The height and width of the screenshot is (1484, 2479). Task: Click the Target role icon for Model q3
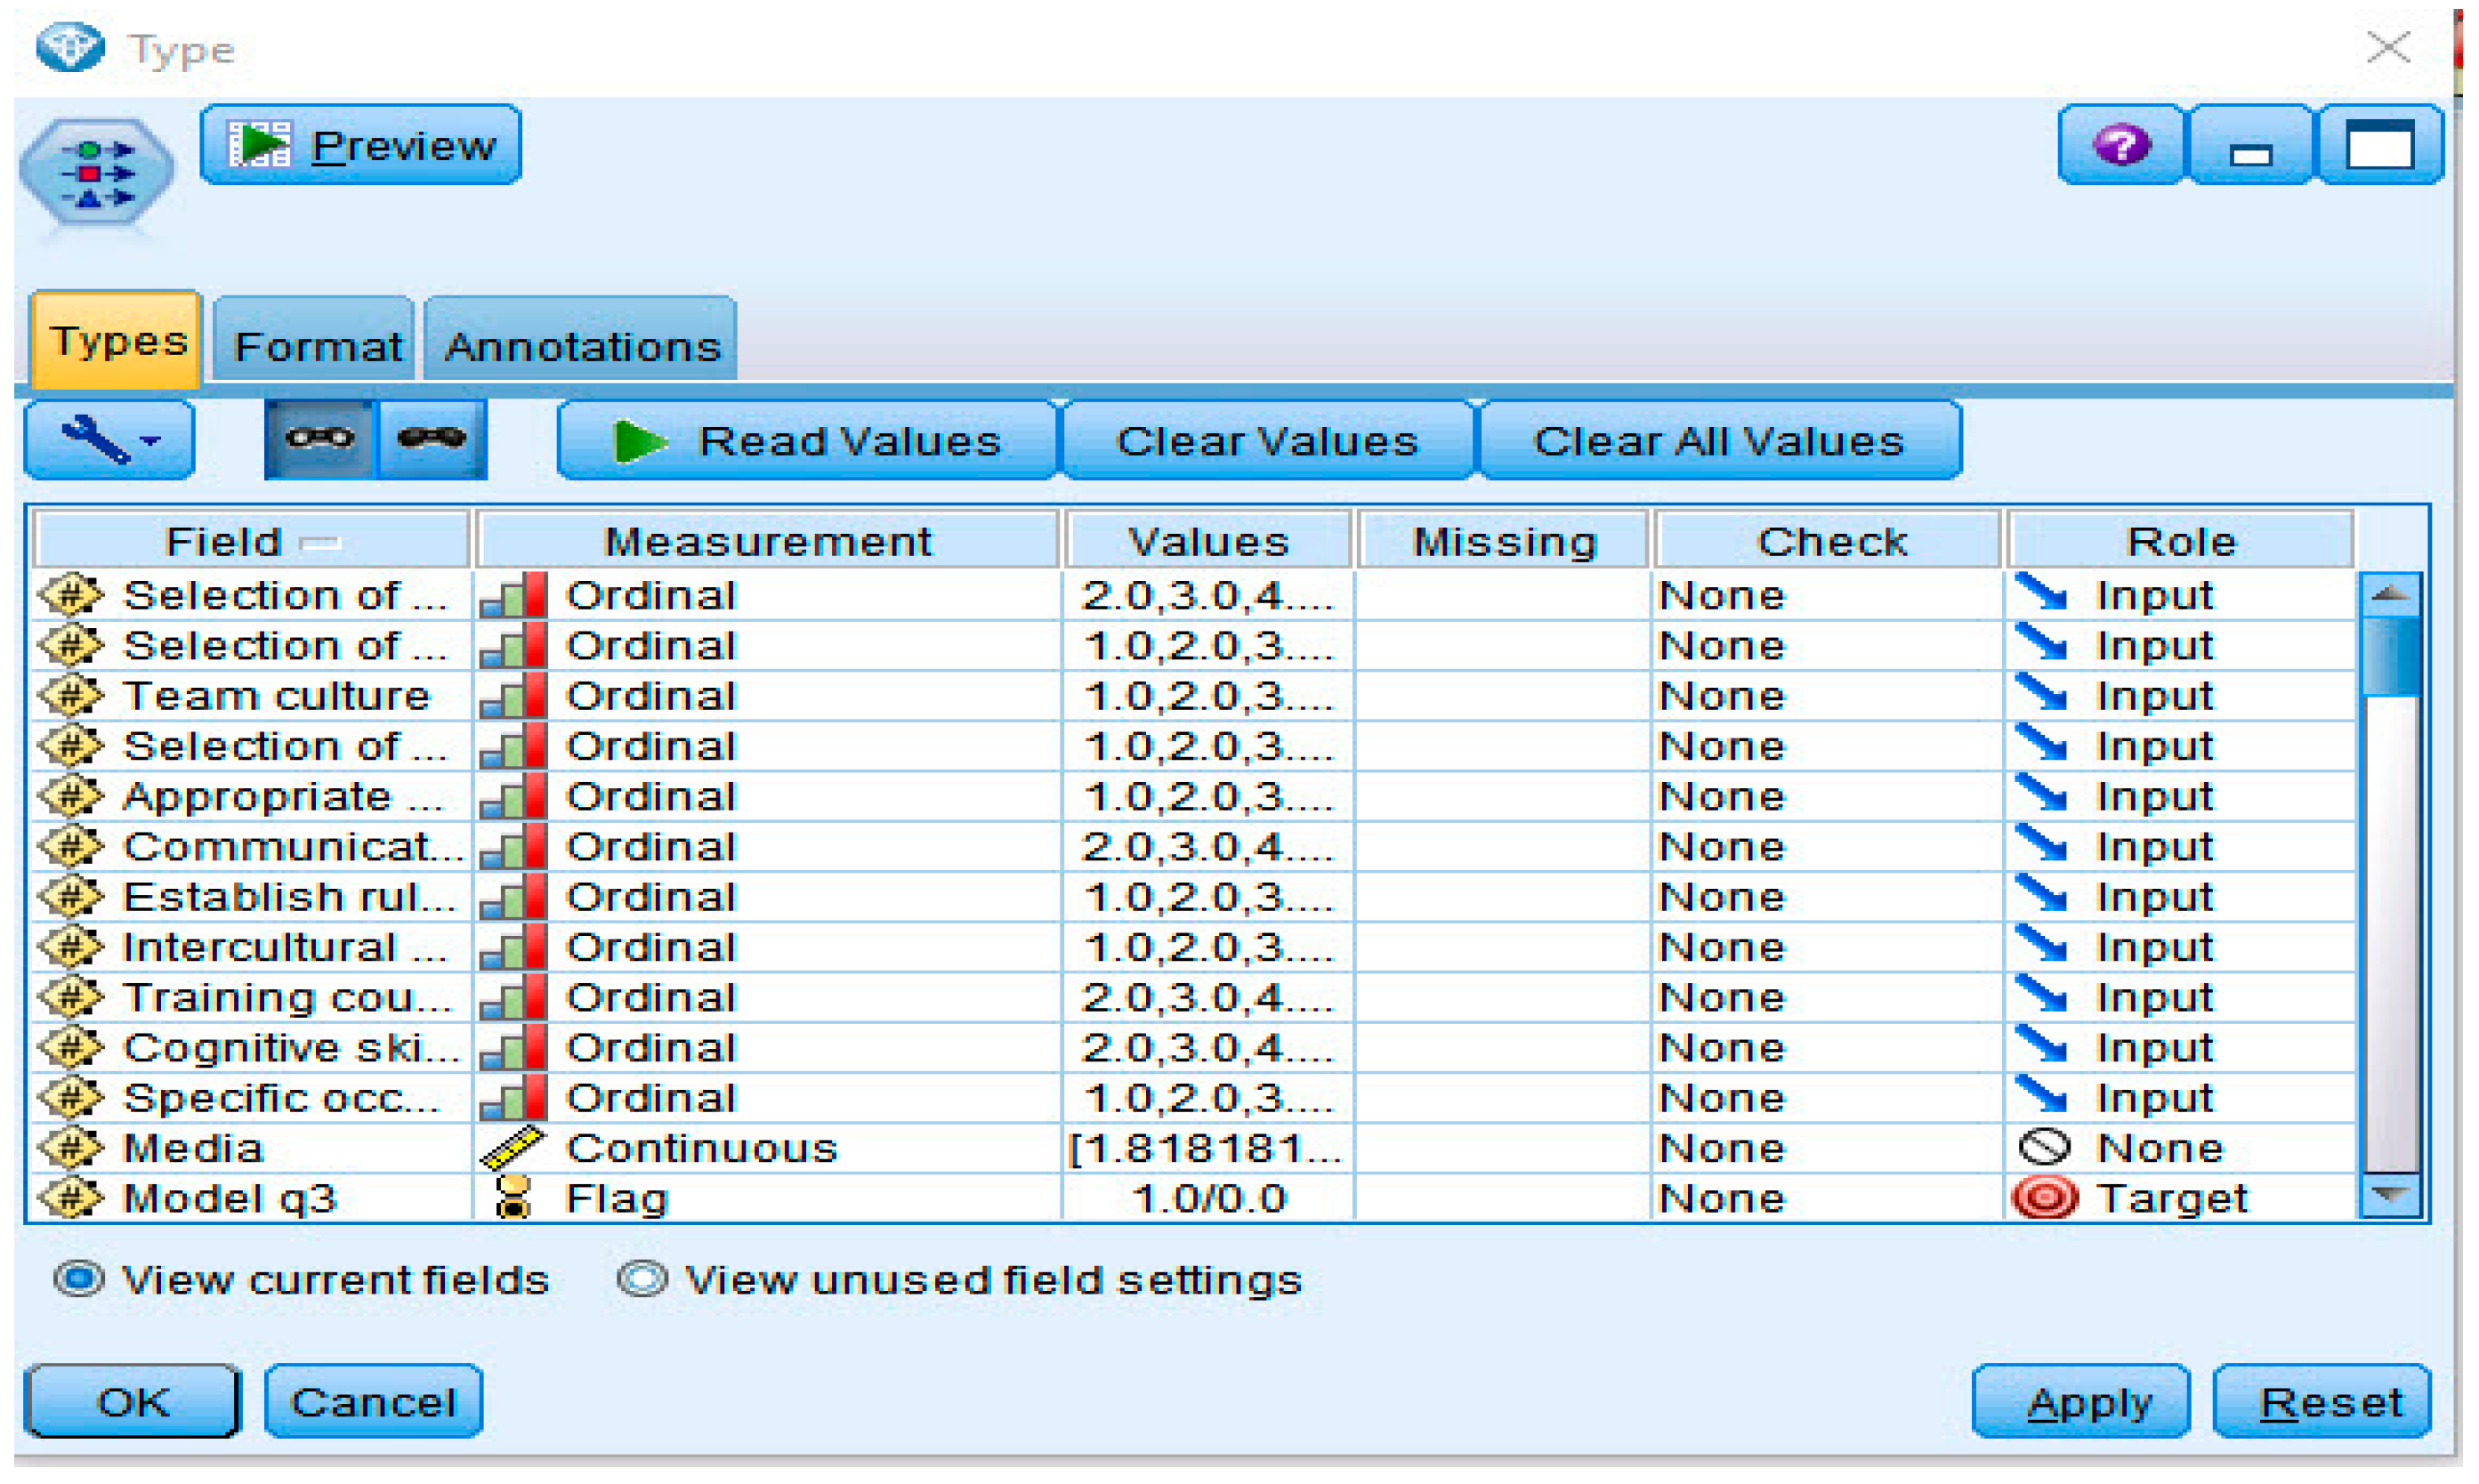point(2044,1198)
